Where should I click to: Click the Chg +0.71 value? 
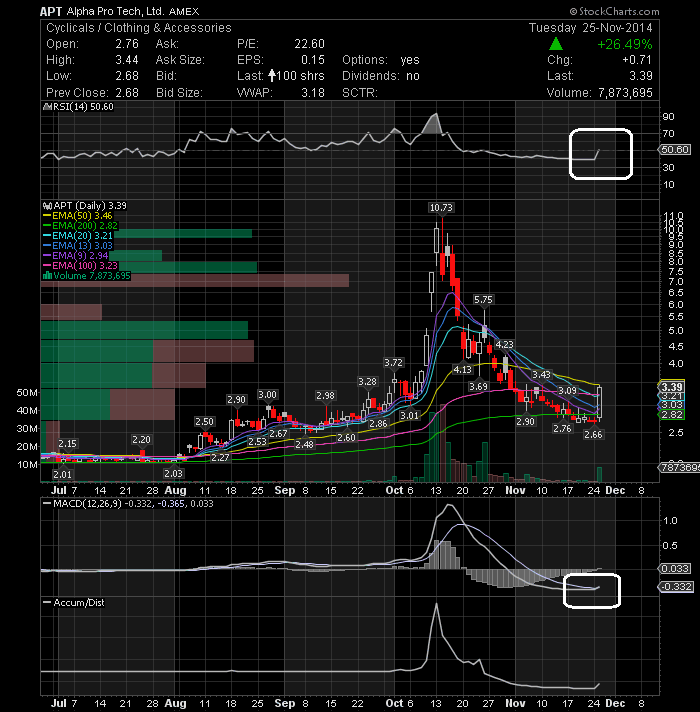point(637,60)
